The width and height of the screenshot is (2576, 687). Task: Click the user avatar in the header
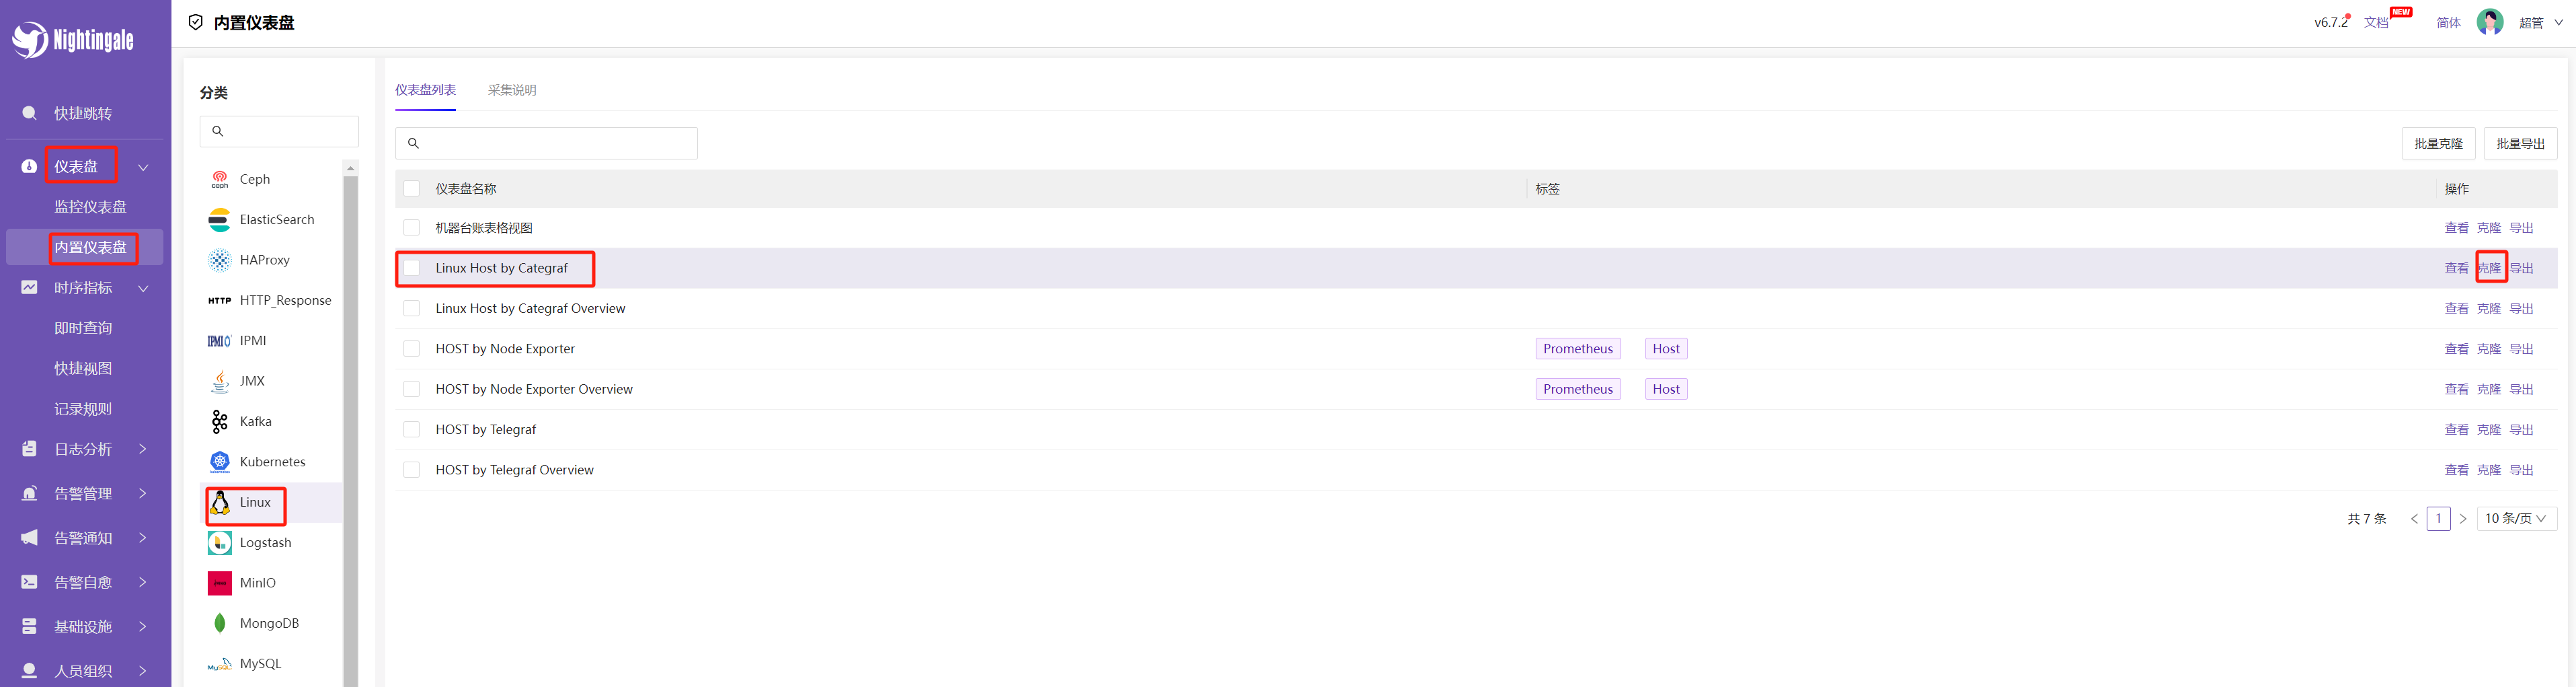point(2489,22)
